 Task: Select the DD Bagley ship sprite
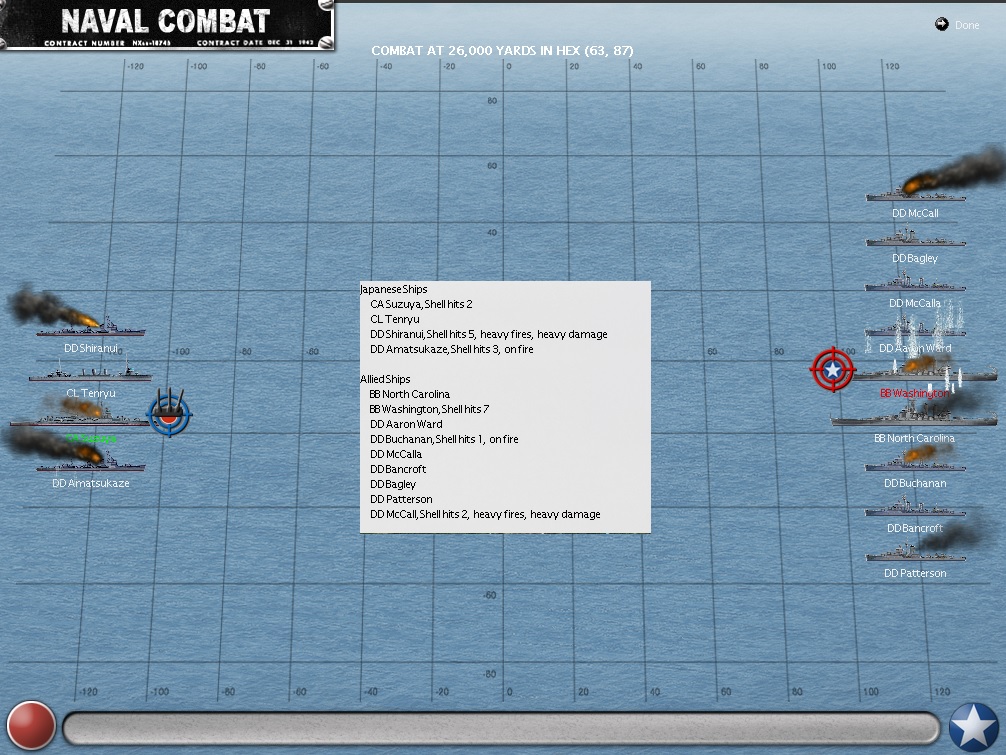pyautogui.click(x=916, y=239)
